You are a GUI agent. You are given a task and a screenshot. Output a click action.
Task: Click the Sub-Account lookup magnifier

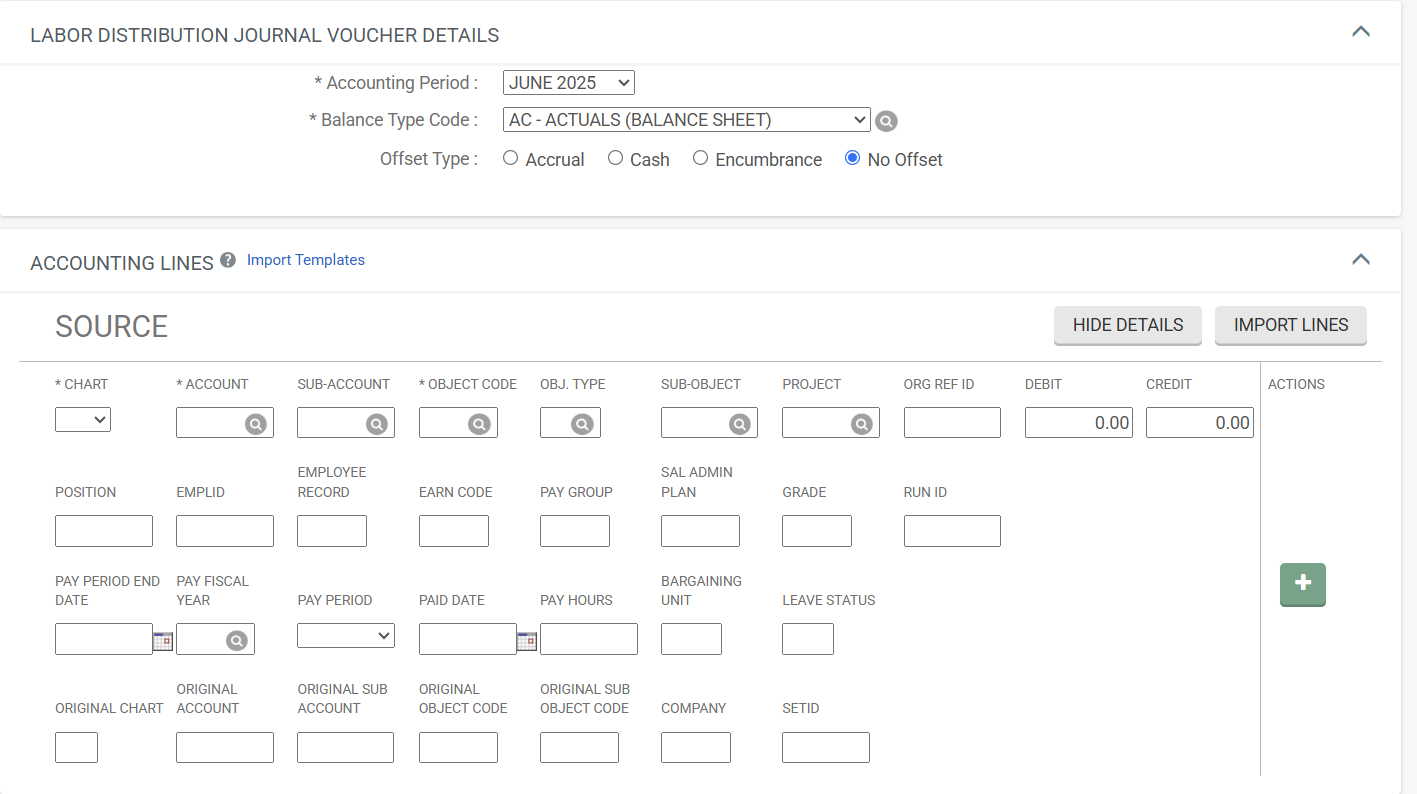(377, 424)
